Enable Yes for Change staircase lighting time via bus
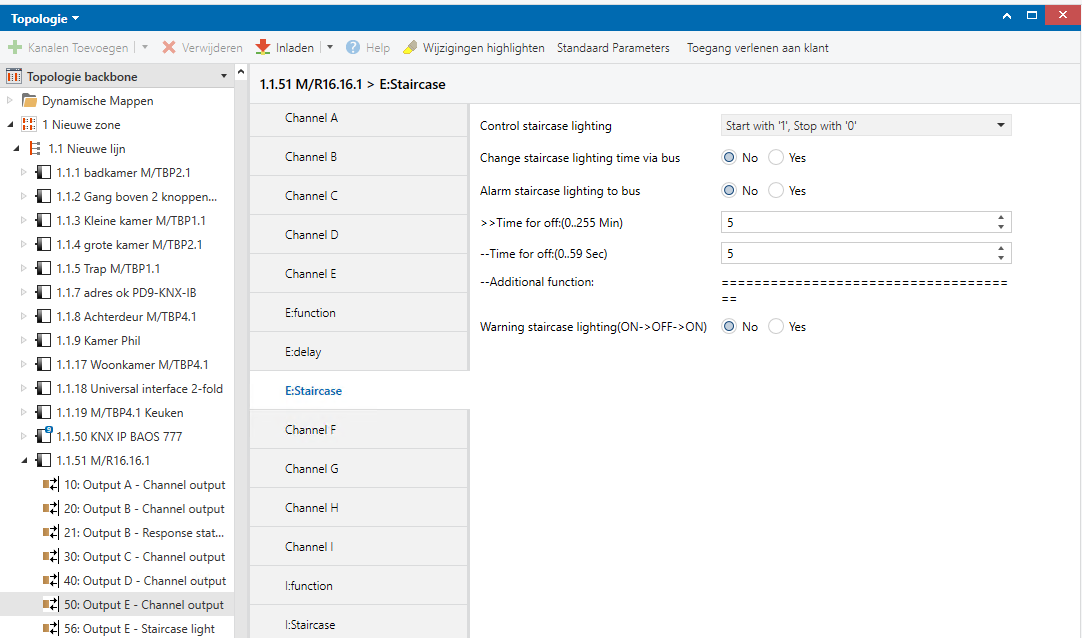The height and width of the screenshot is (638, 1082). coord(777,158)
